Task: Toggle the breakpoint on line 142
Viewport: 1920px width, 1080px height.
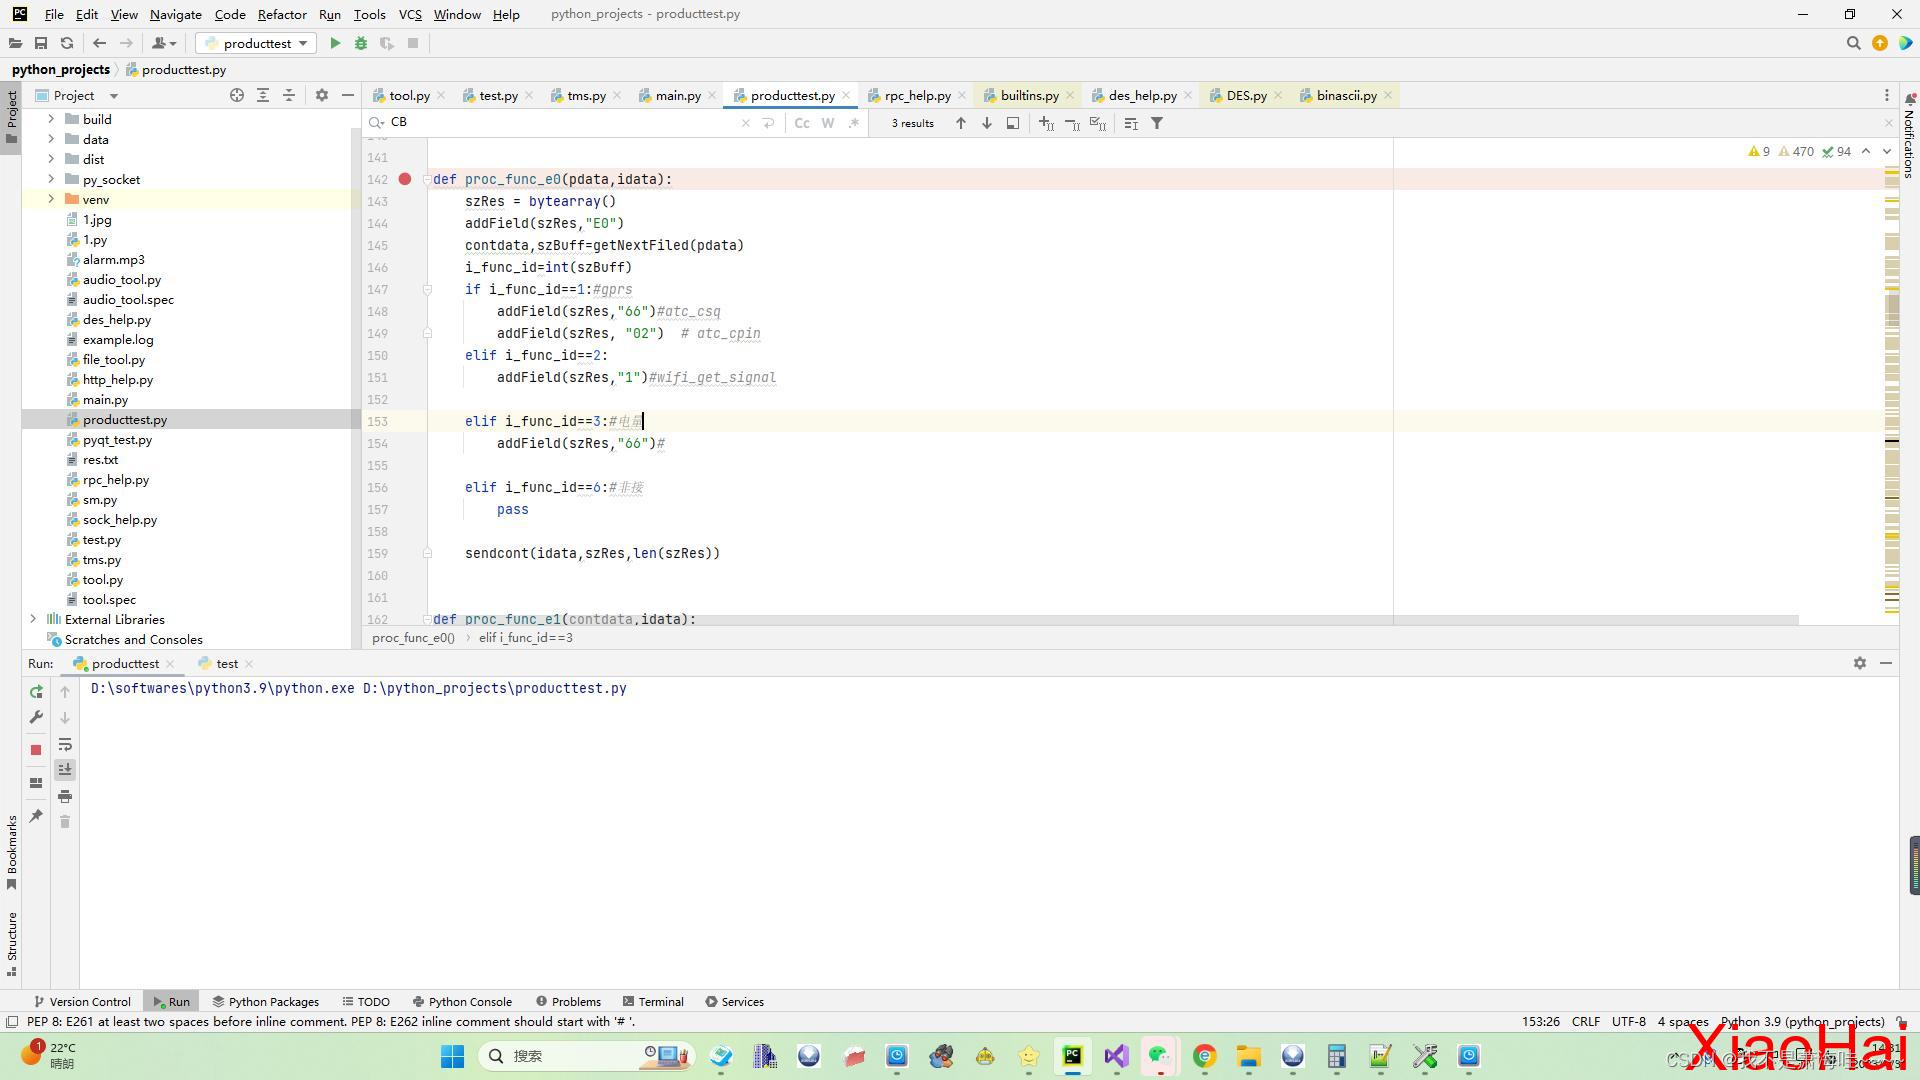Action: click(405, 179)
